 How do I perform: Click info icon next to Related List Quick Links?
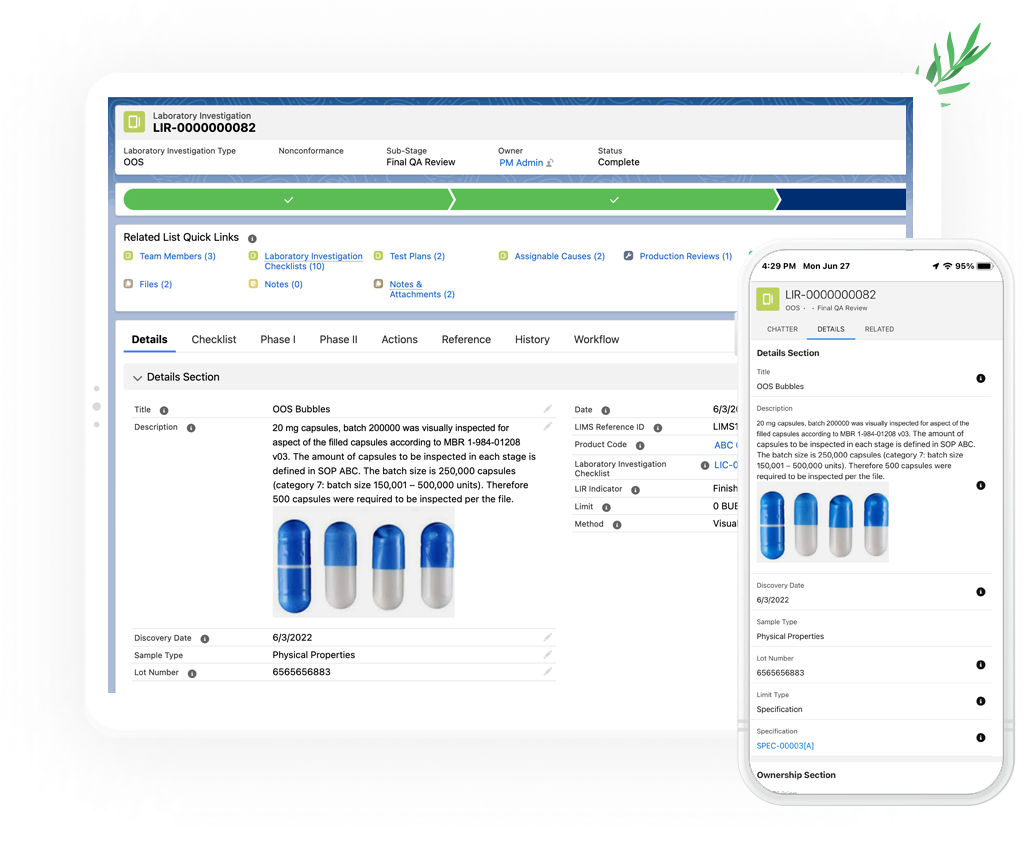pyautogui.click(x=252, y=238)
